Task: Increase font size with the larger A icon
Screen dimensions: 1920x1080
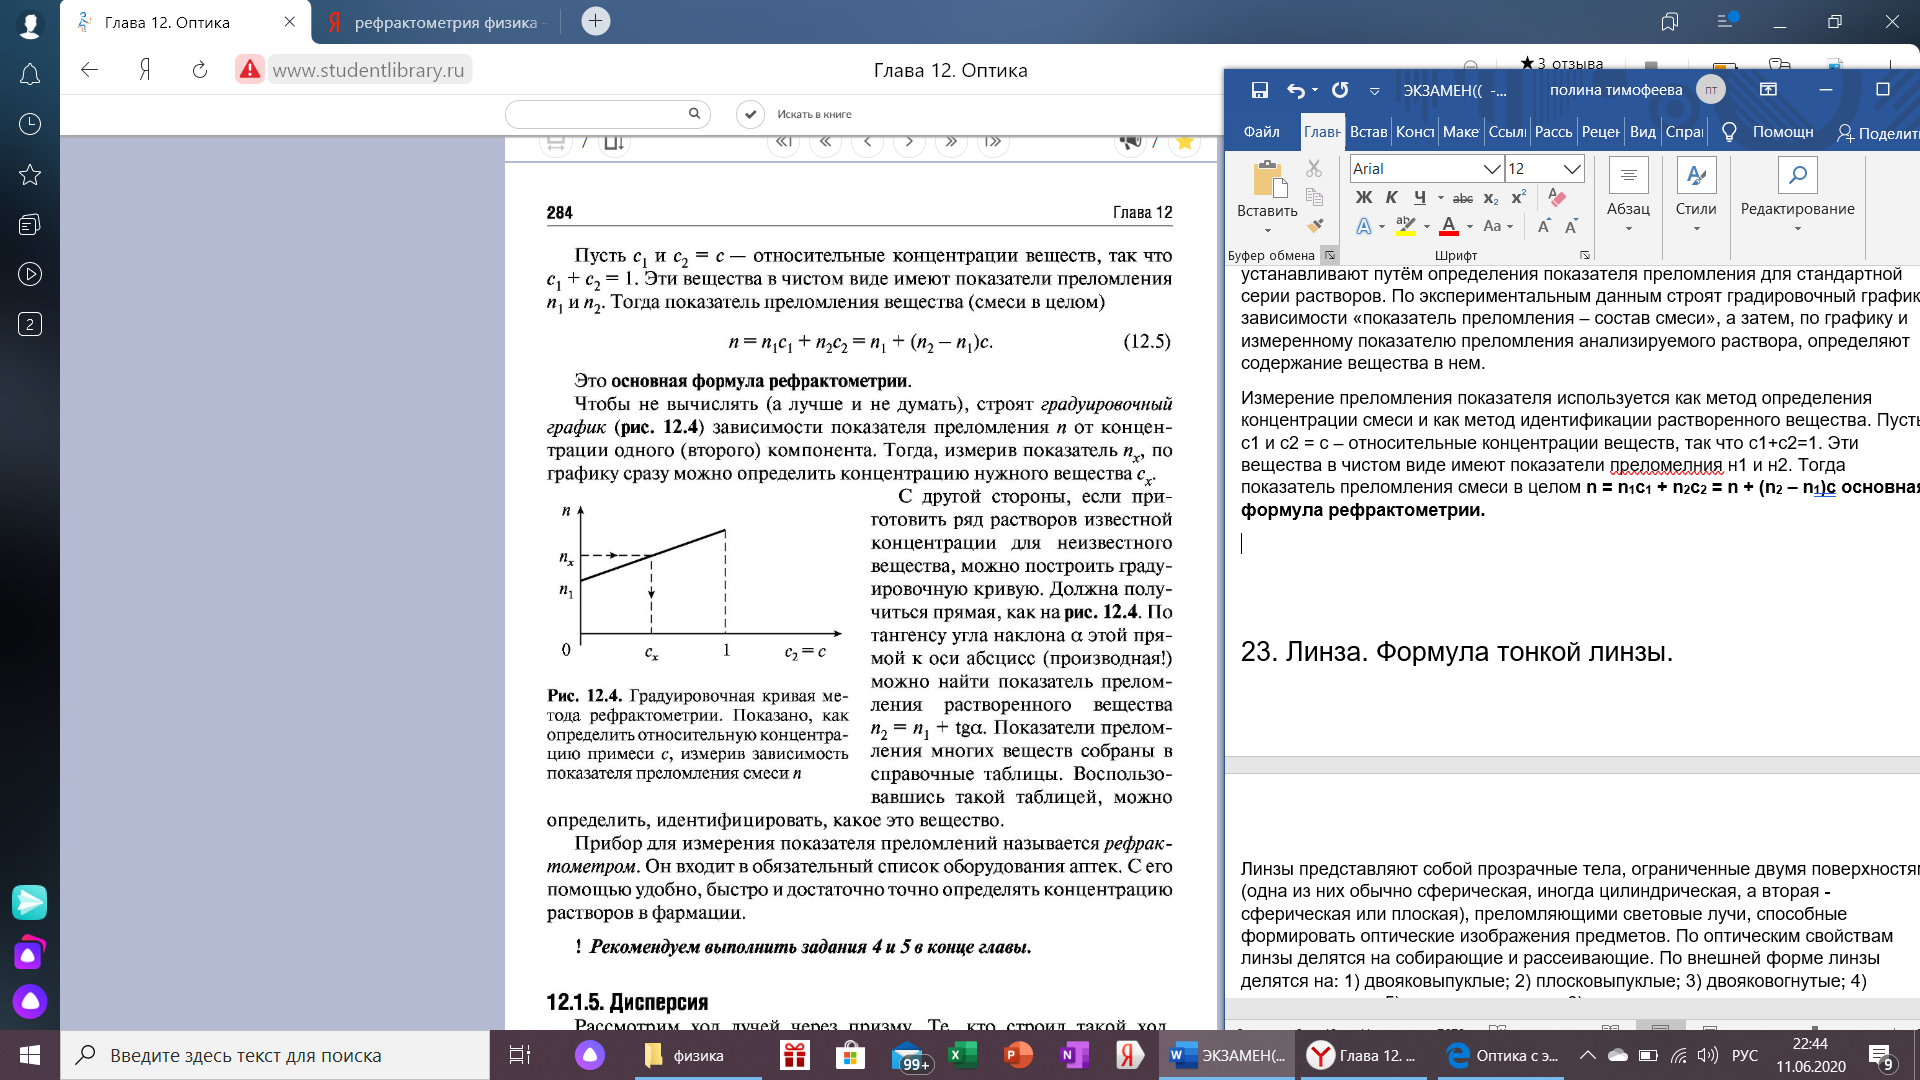Action: coord(1544,226)
